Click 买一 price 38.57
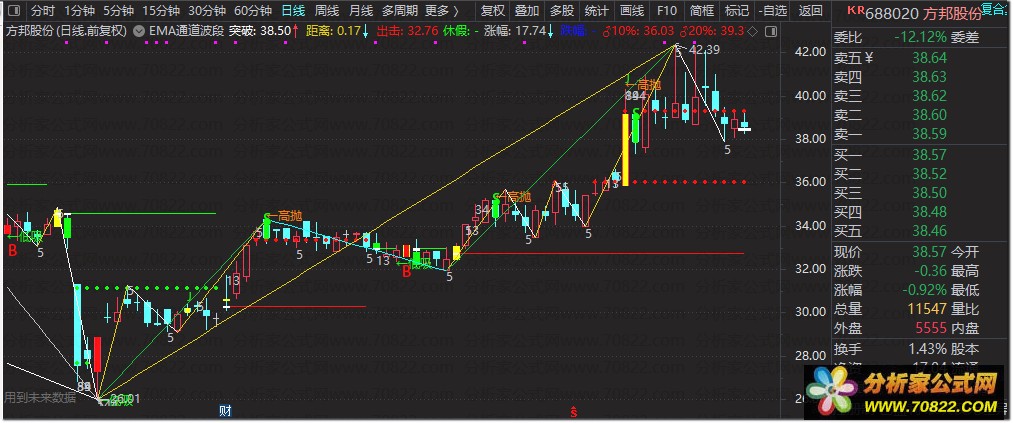Viewport: 1014px width, 423px height. pyautogui.click(x=929, y=155)
